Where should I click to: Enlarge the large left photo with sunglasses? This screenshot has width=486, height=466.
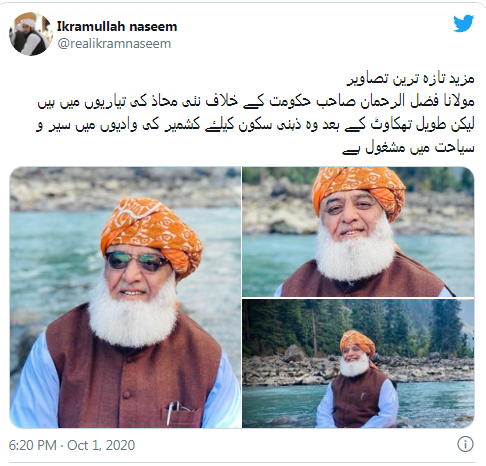[x=125, y=297]
